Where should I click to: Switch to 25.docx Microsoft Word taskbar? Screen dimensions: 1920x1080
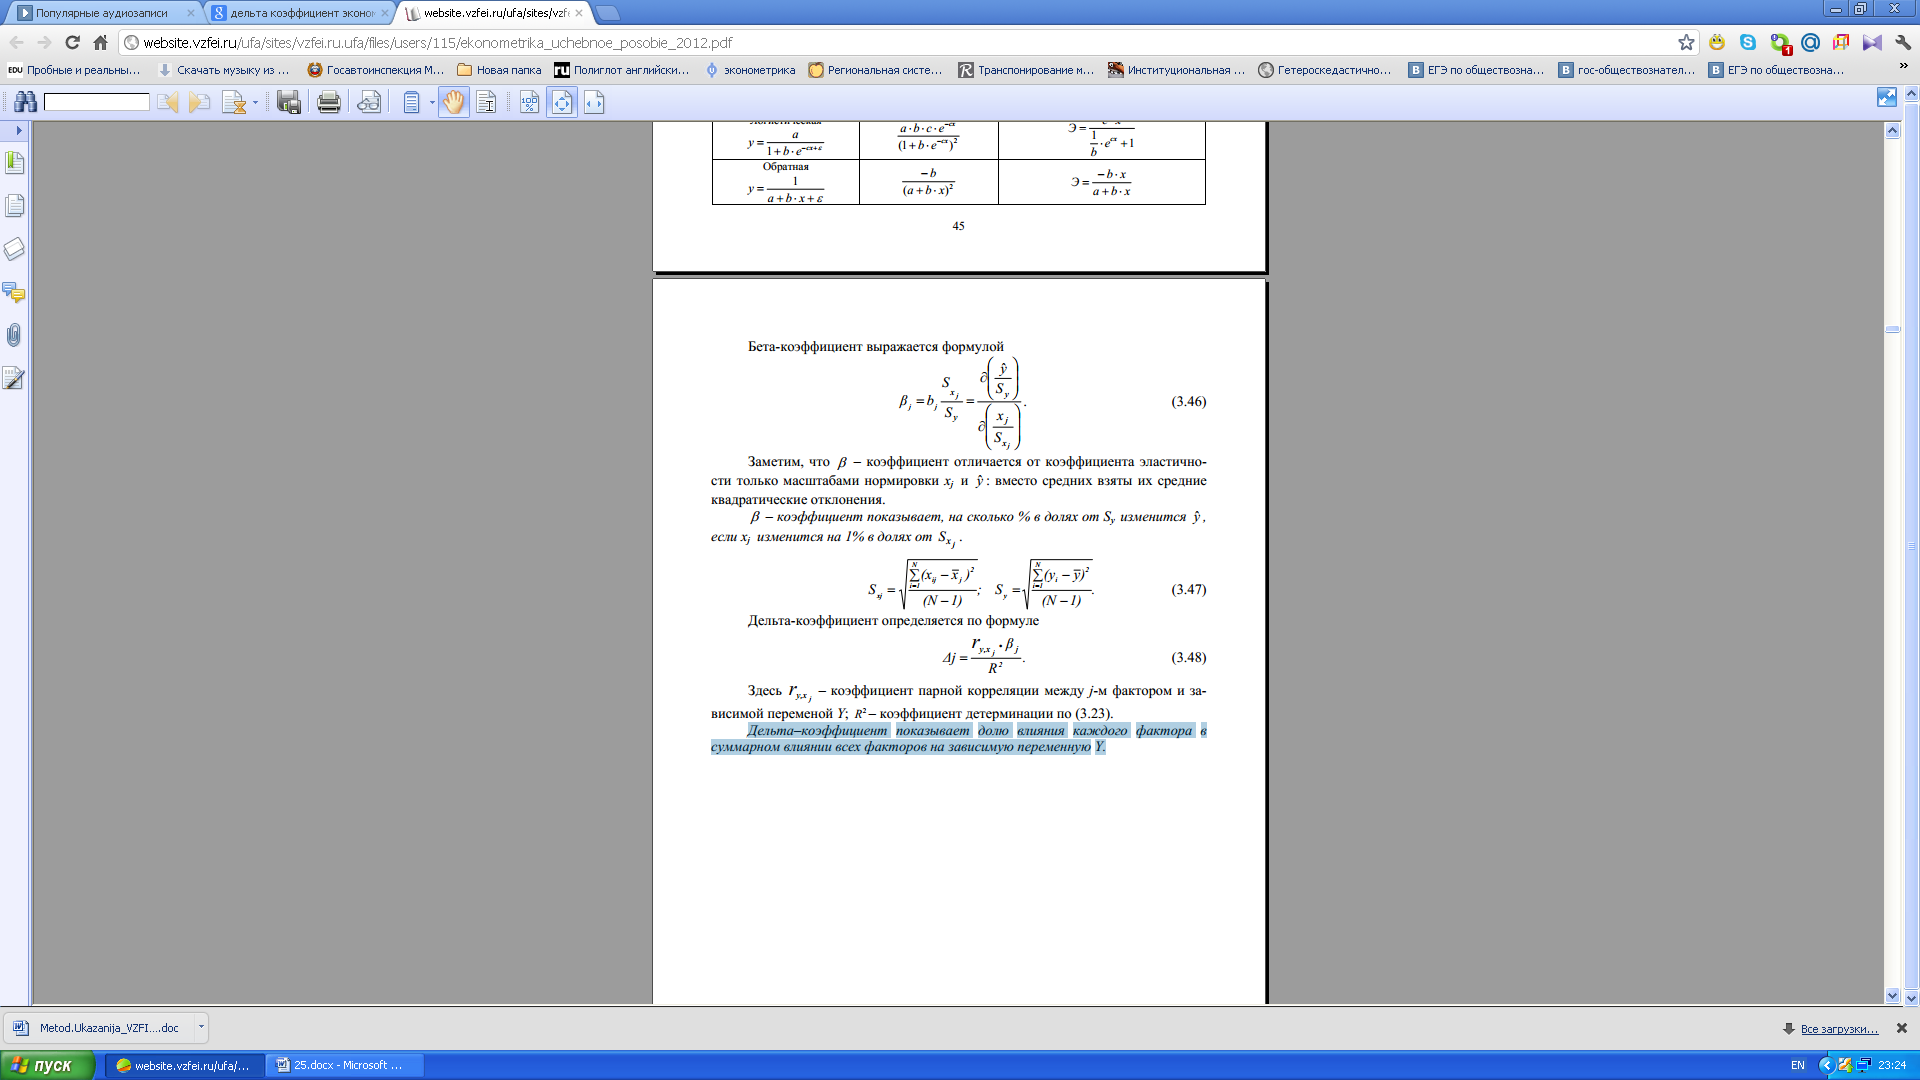(345, 1065)
